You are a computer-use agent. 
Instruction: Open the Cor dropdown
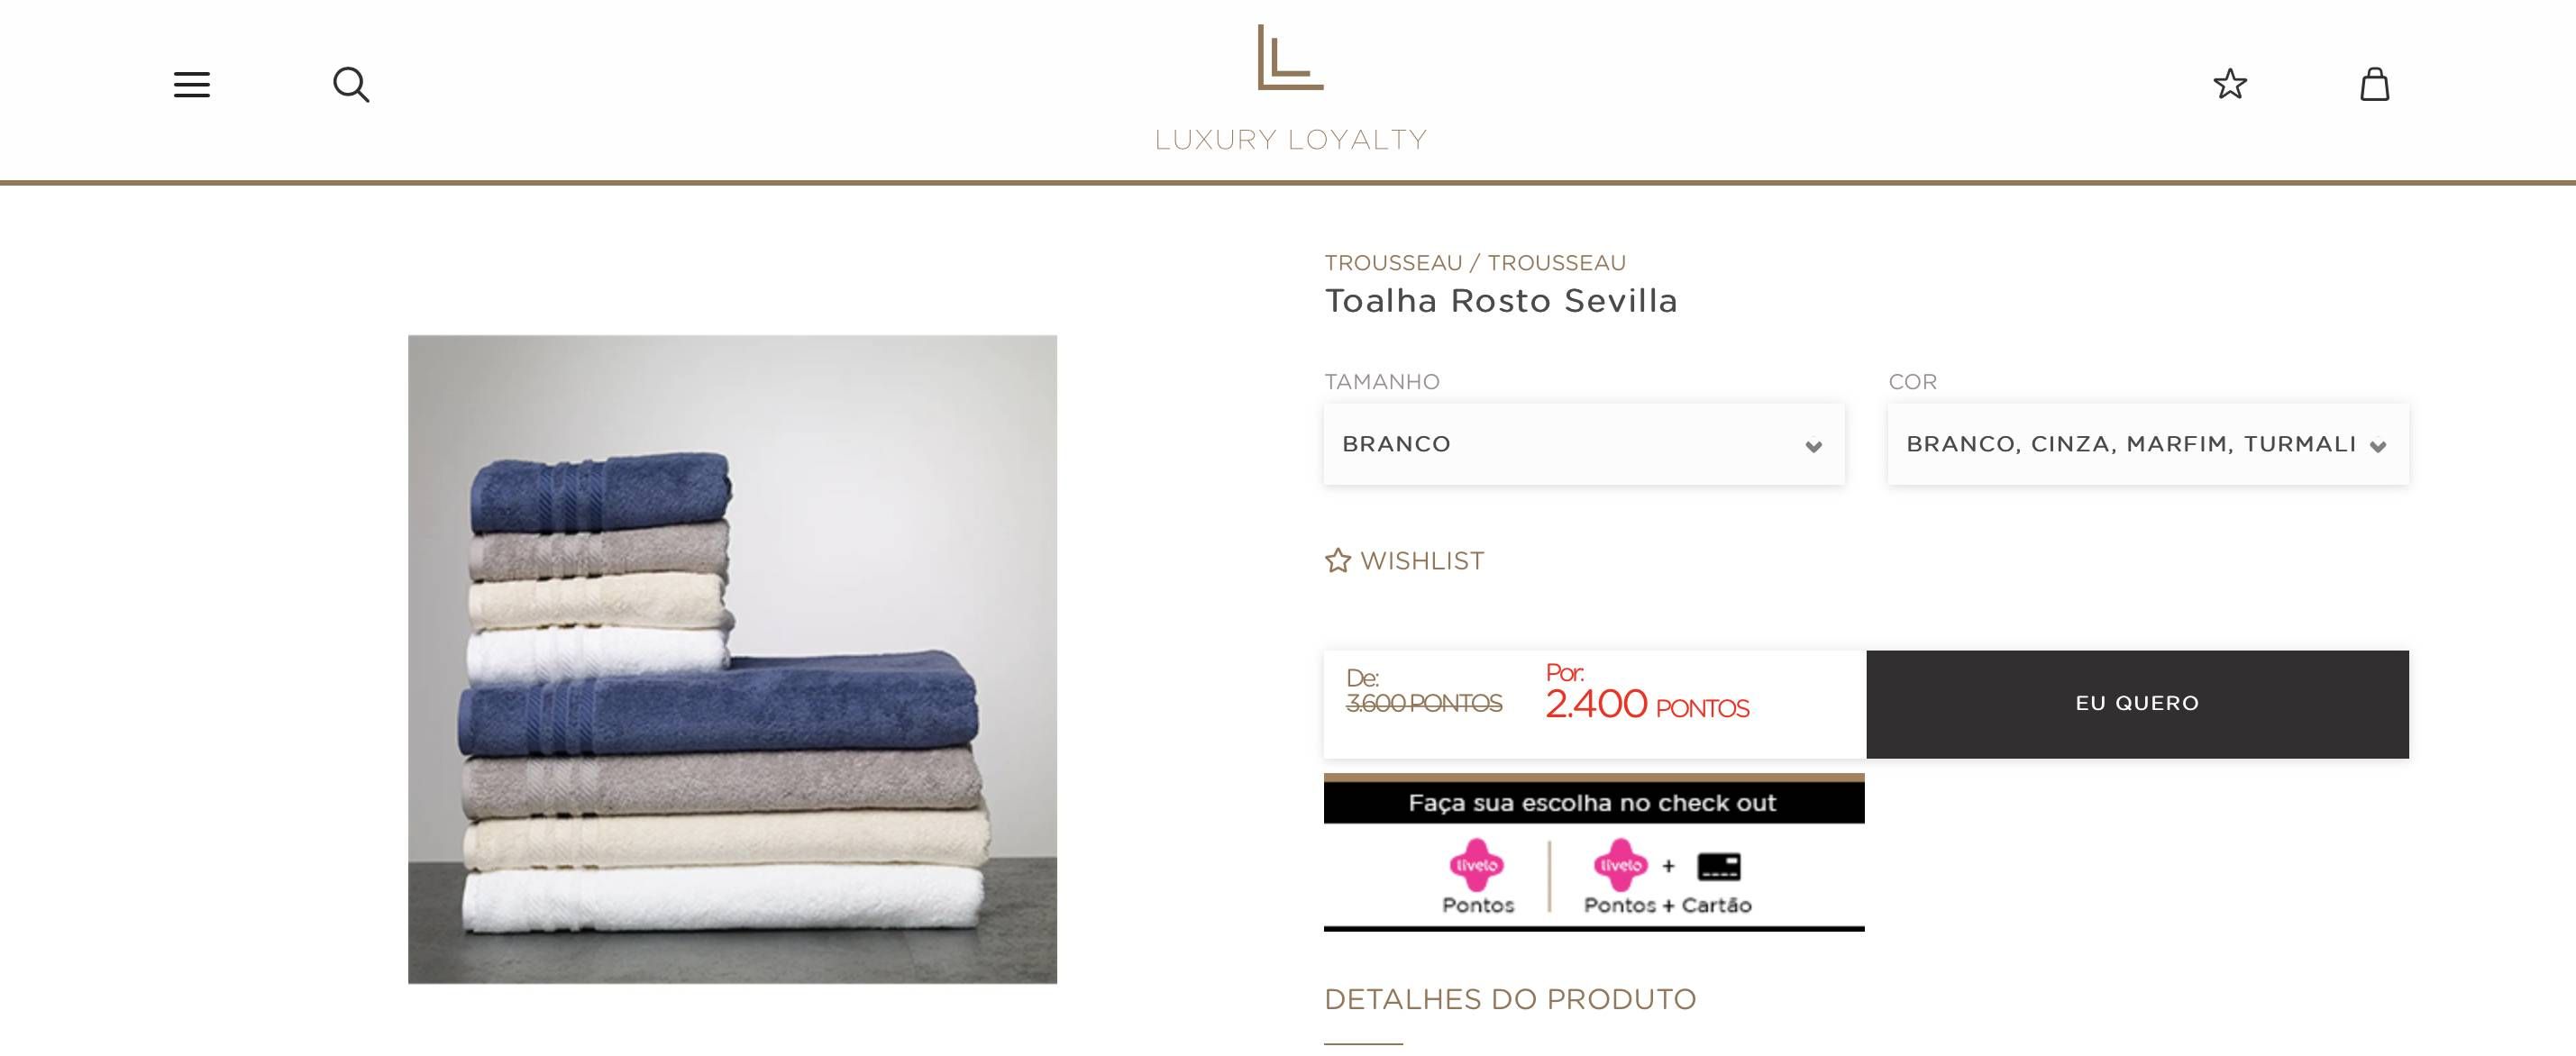[x=2148, y=444]
